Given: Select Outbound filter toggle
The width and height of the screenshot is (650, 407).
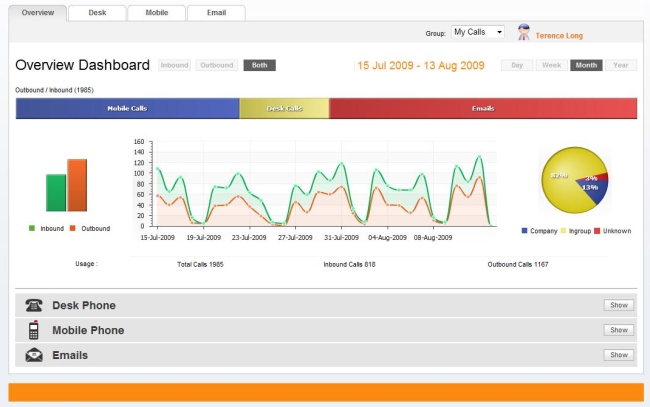Looking at the screenshot, I should (x=217, y=65).
